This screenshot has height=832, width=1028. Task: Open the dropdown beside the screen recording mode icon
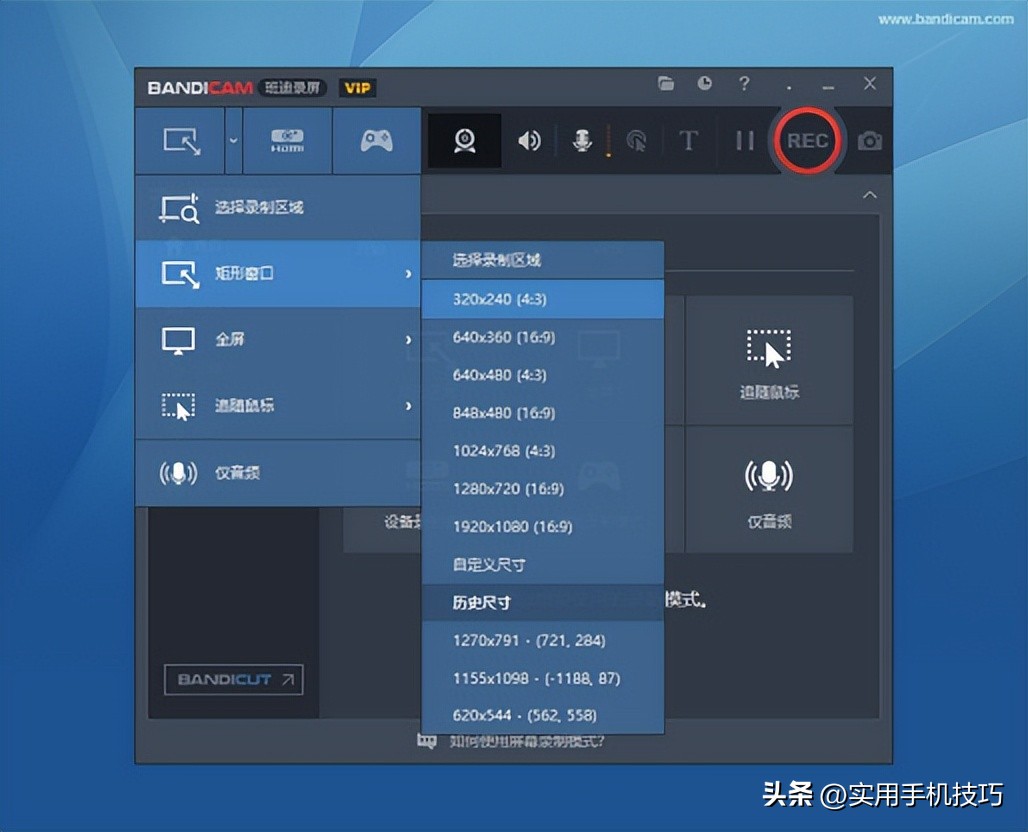tap(233, 140)
